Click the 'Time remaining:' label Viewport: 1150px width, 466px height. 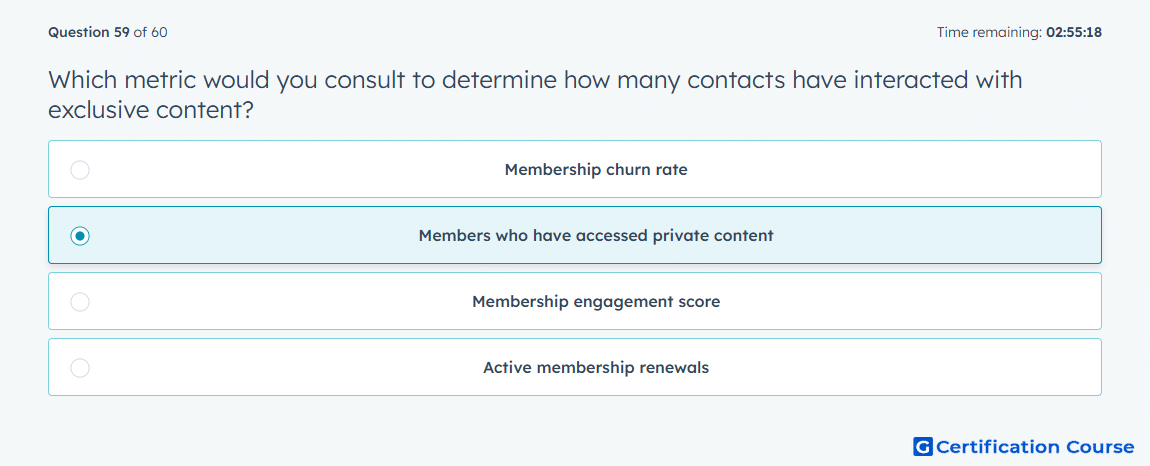(990, 32)
